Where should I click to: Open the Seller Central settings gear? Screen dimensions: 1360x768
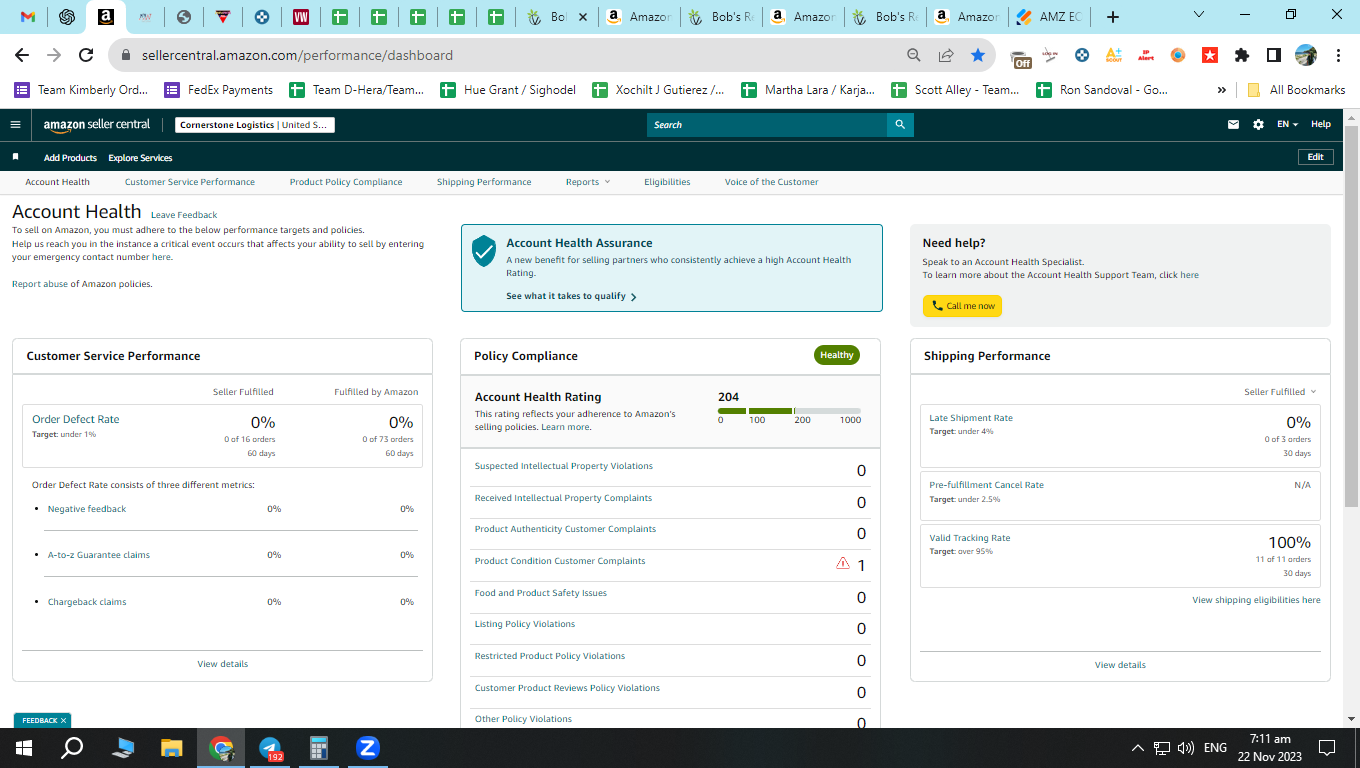click(x=1258, y=125)
